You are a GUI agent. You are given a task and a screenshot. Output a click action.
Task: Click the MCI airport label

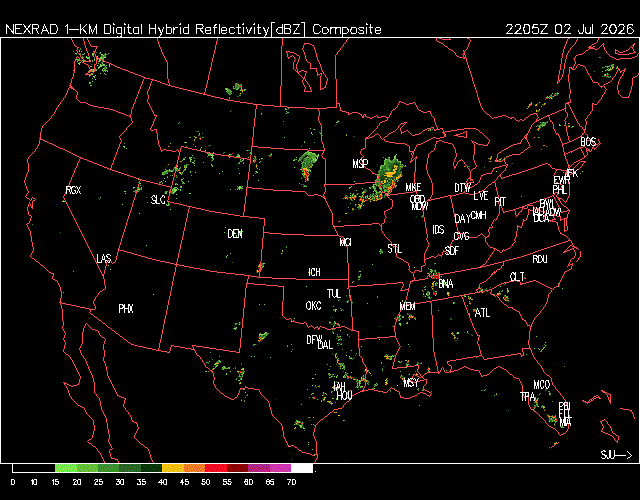tap(345, 242)
